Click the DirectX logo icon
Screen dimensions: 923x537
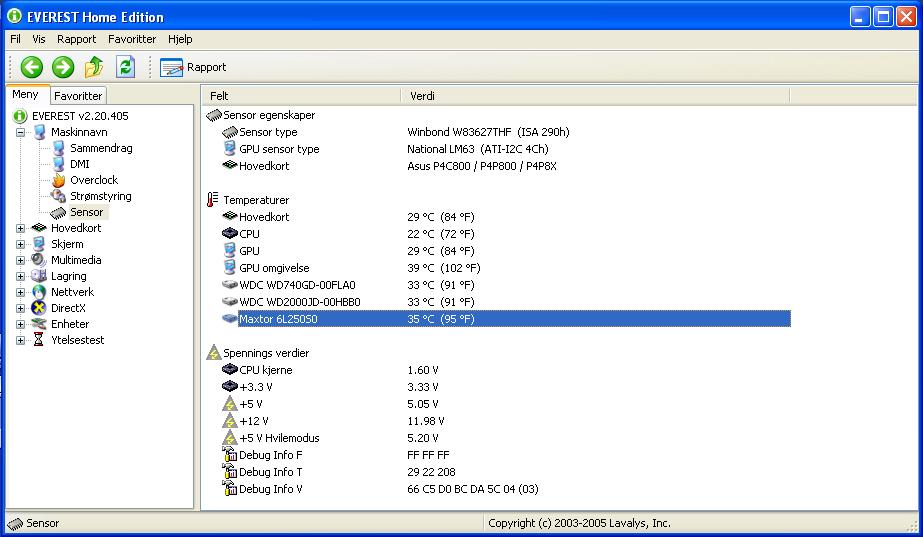click(x=39, y=308)
